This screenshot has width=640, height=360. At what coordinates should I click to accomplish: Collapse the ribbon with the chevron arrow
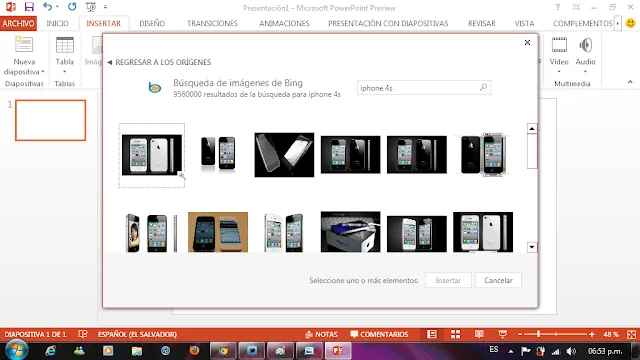coord(630,82)
